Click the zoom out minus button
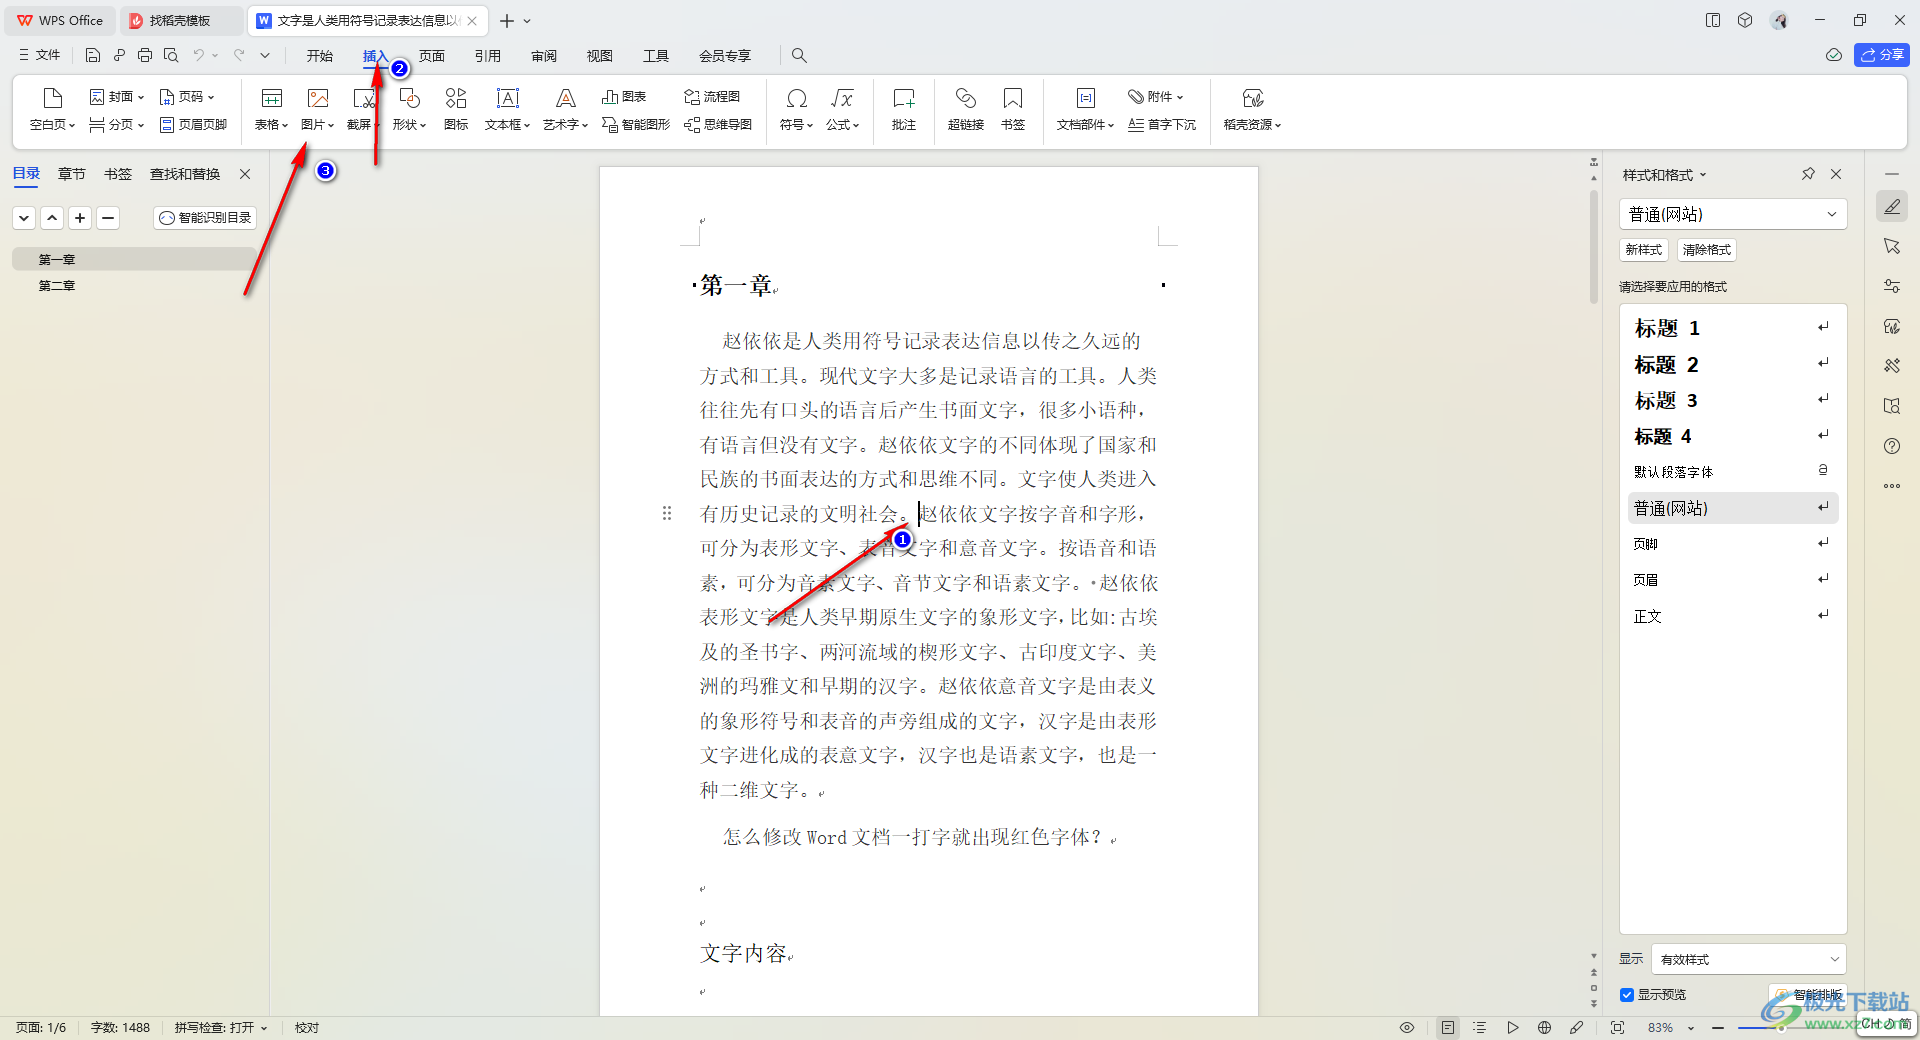Screen dimensions: 1920x1040 point(1718,1027)
